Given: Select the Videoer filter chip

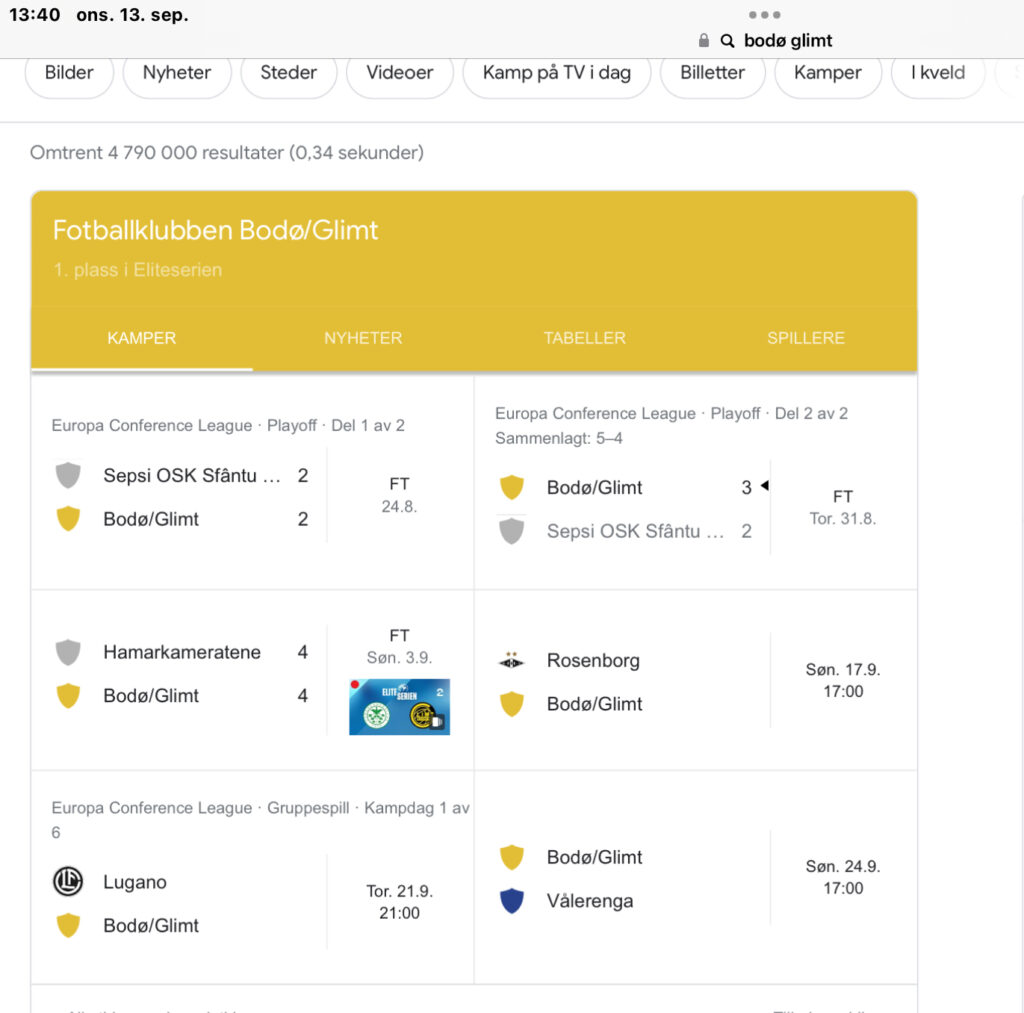Looking at the screenshot, I should 400,72.
